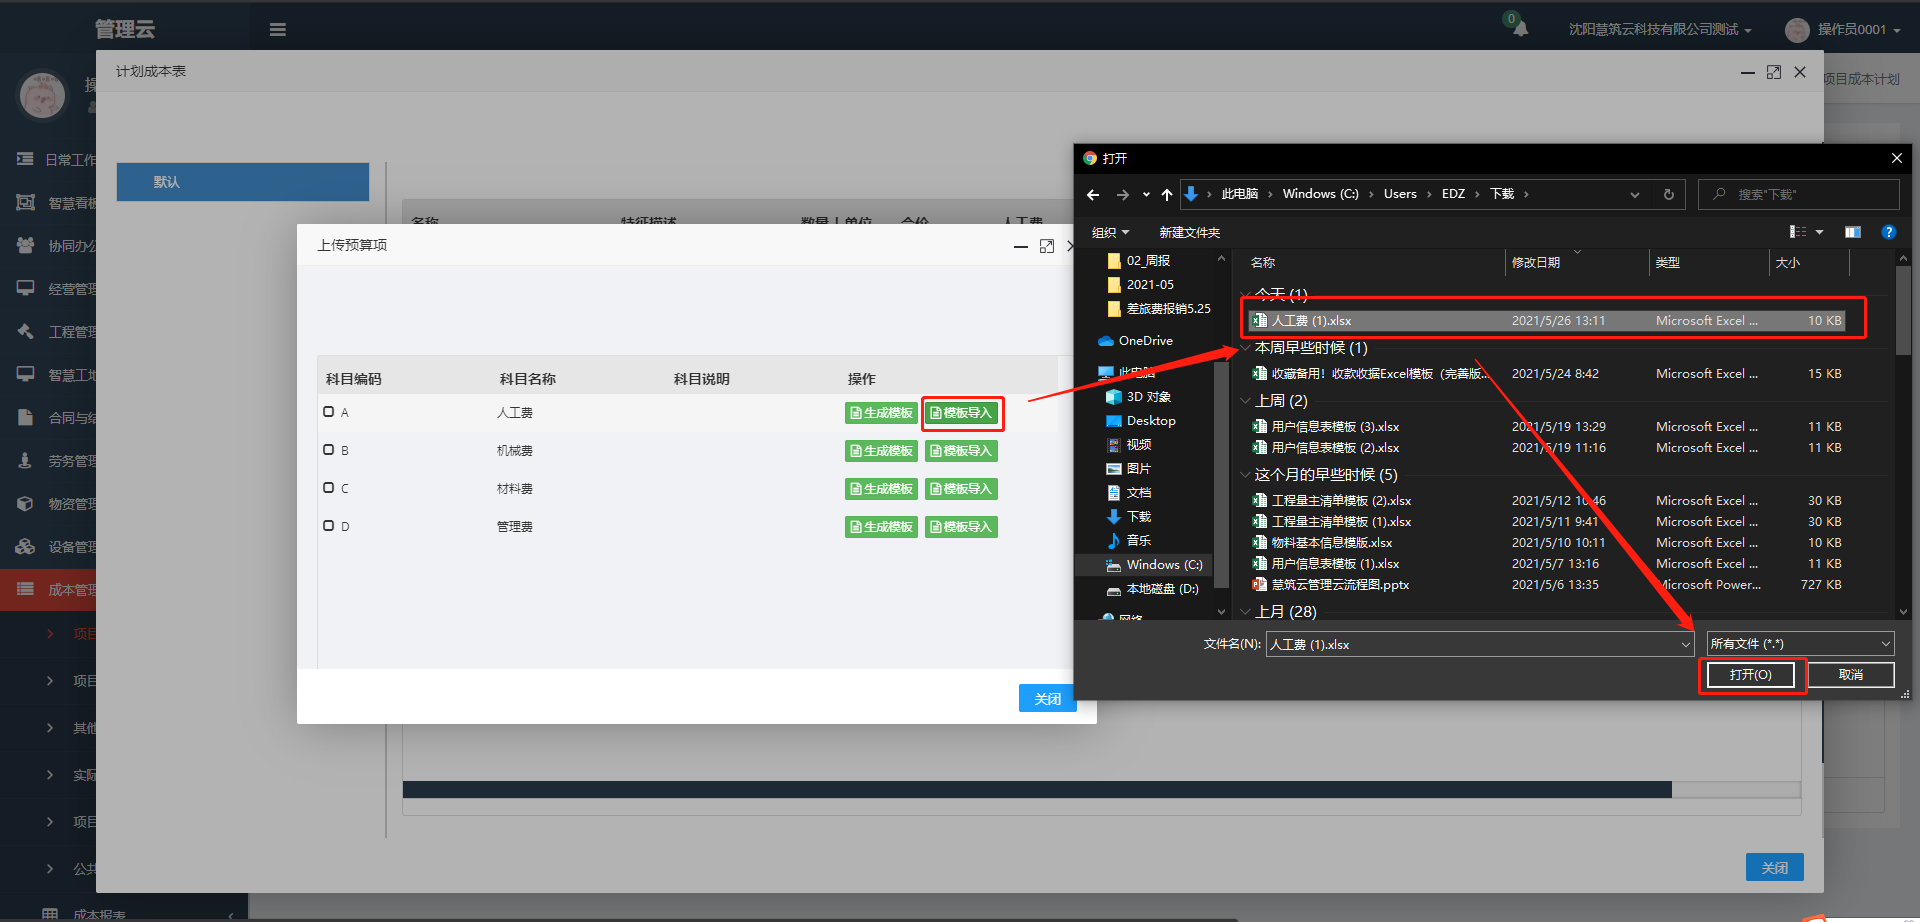Image resolution: width=1920 pixels, height=922 pixels.
Task: Refresh the file dialog folder view
Action: 1668,195
